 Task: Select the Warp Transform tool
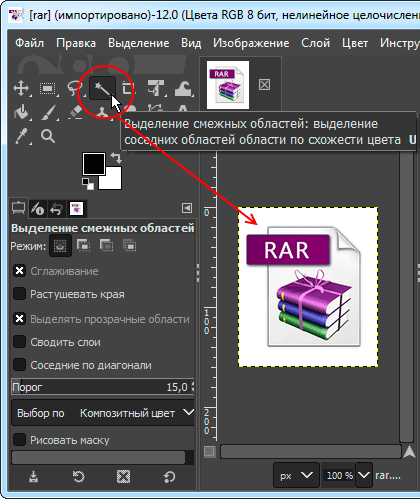click(x=183, y=88)
